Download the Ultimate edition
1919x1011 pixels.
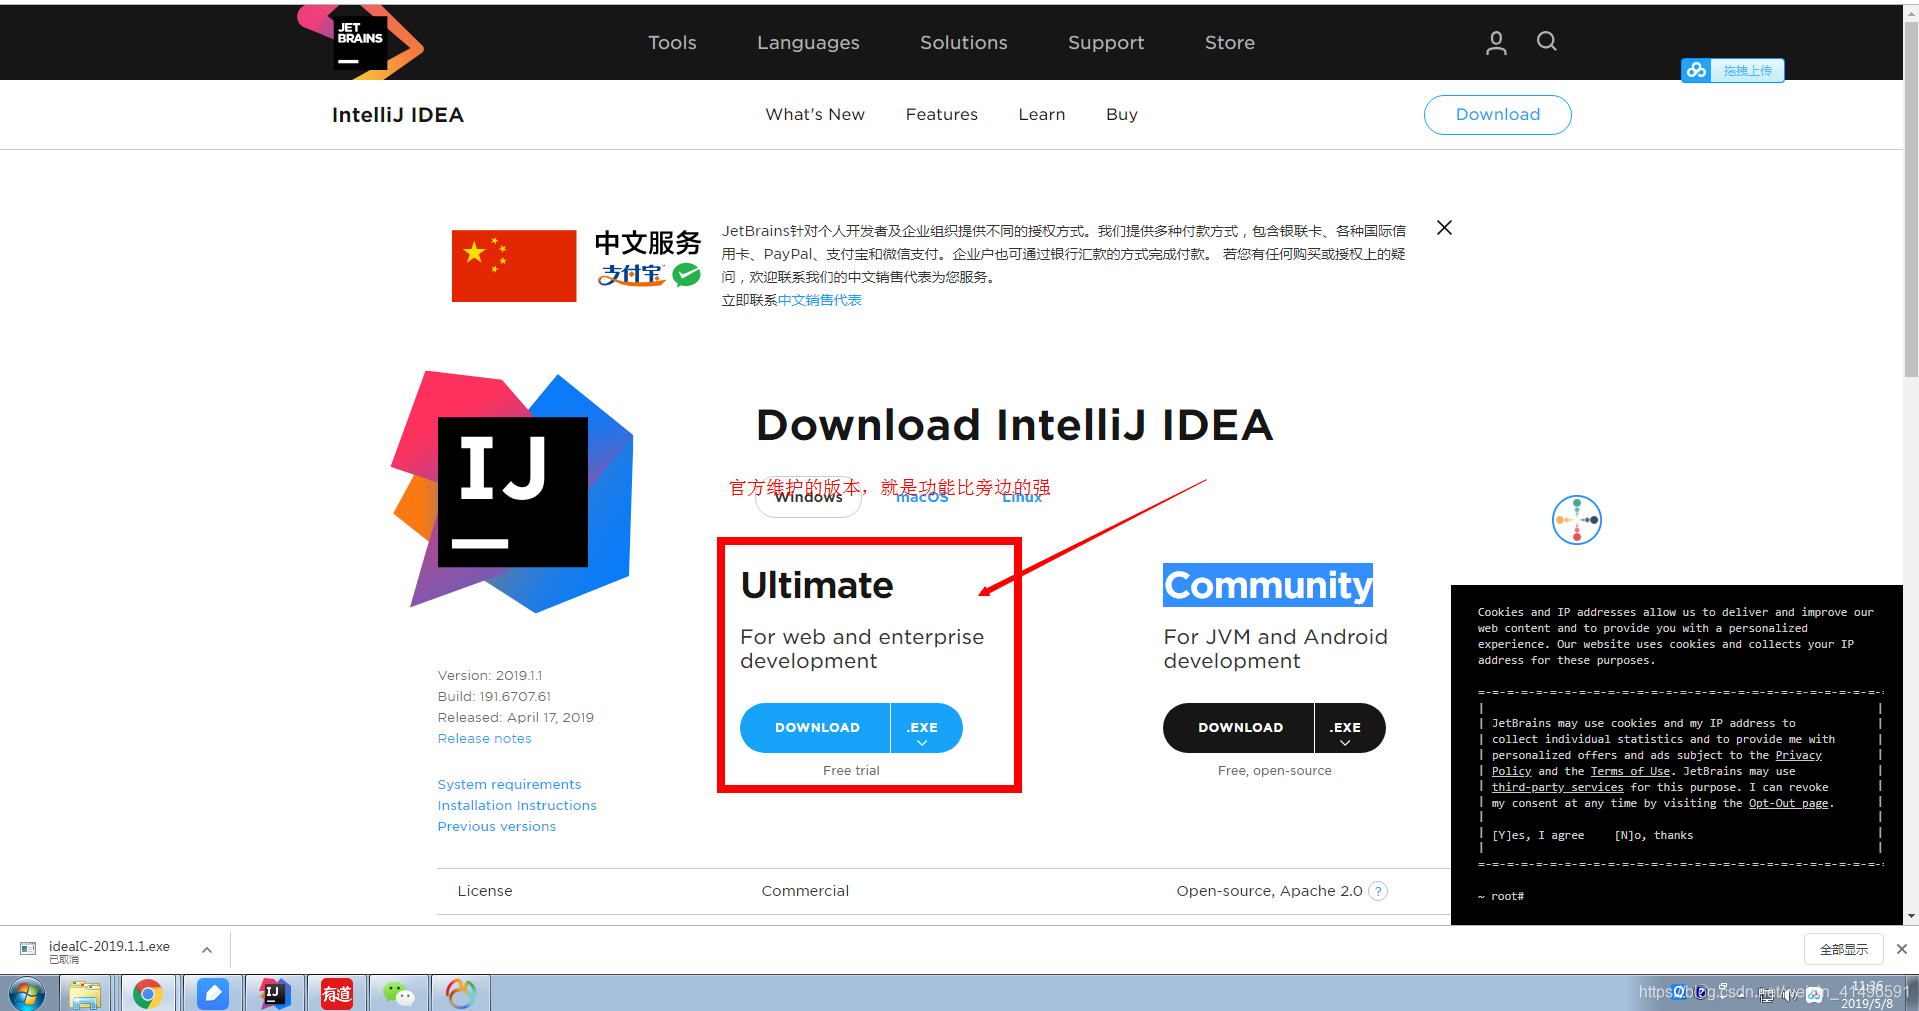[x=816, y=728]
